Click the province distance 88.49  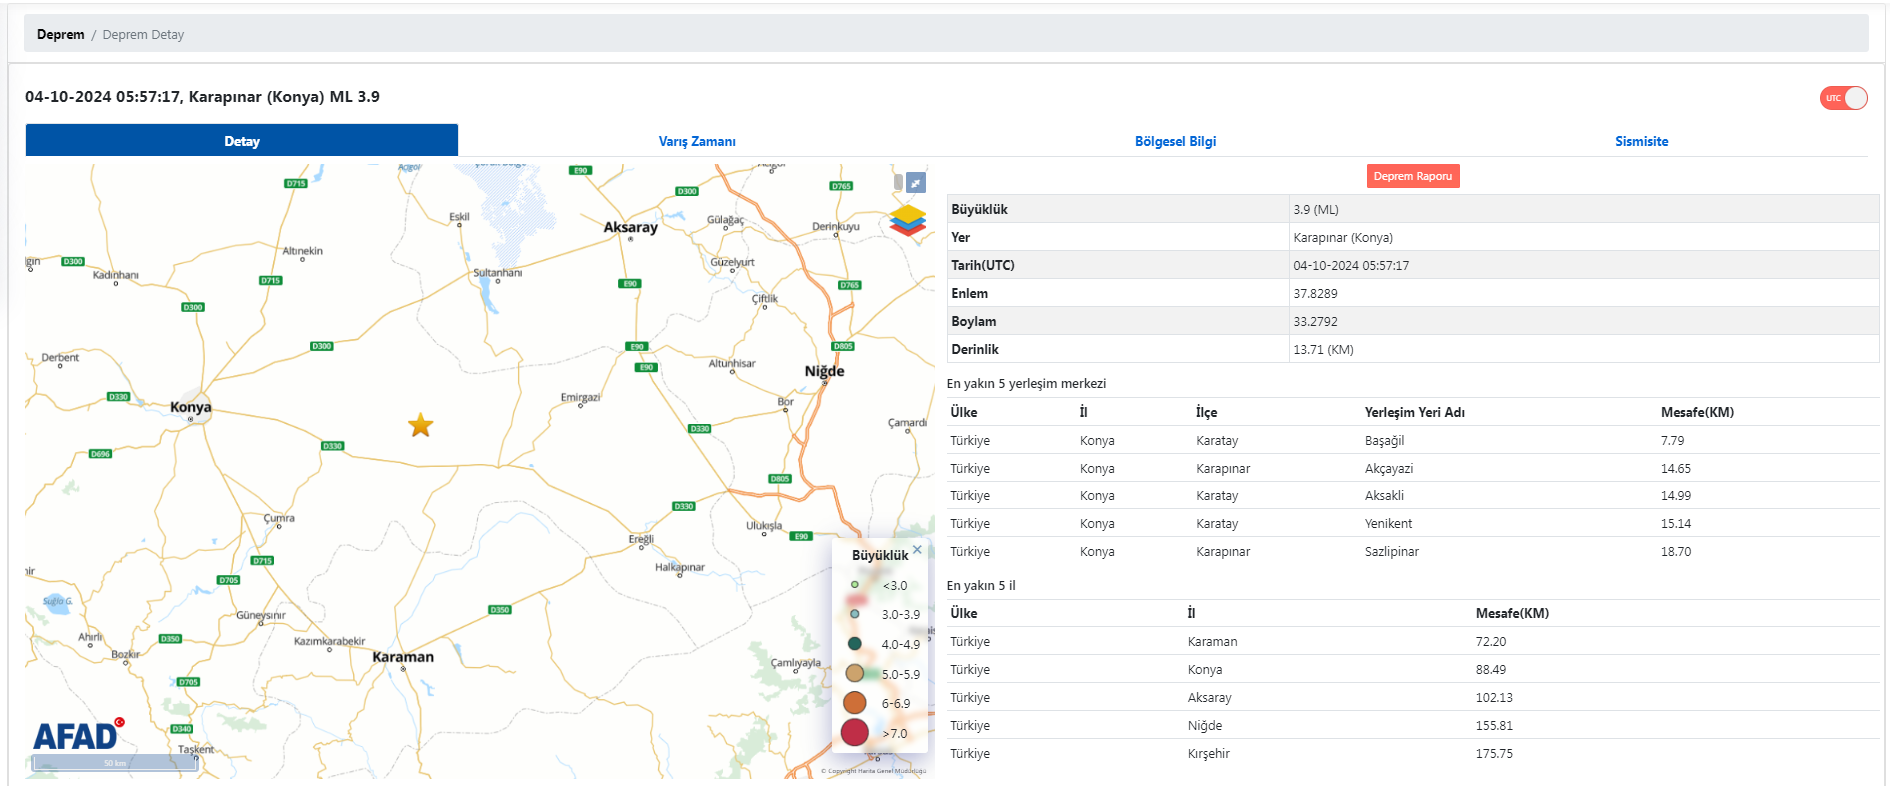coord(1490,669)
